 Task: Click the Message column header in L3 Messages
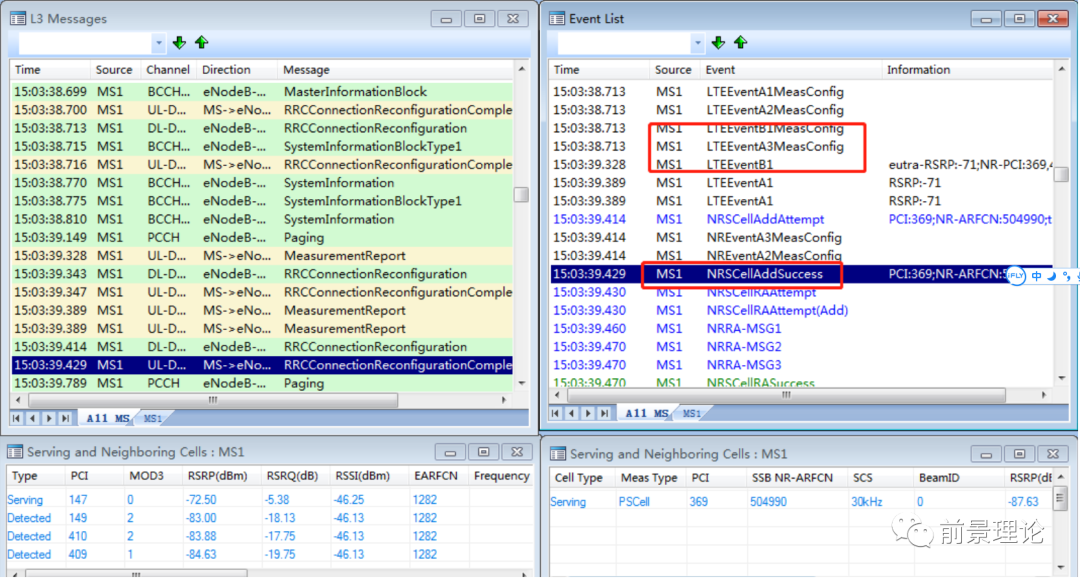(x=395, y=70)
